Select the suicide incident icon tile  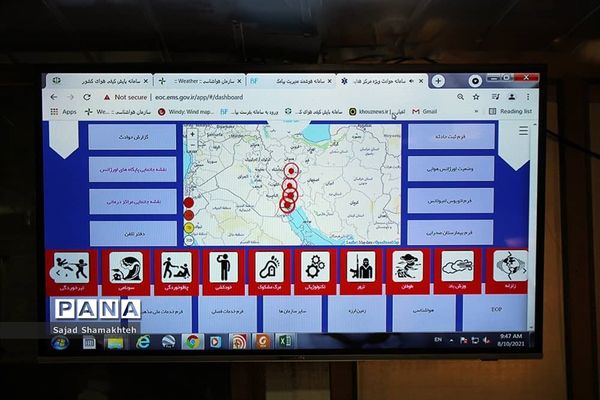pos(223,272)
